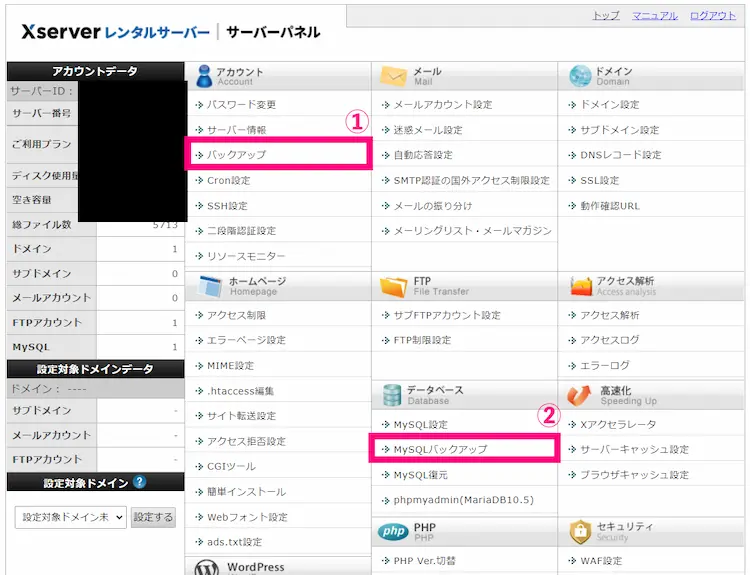The width and height of the screenshot is (750, 575).
Task: Open 二段階認証設定
Action: 241,231
